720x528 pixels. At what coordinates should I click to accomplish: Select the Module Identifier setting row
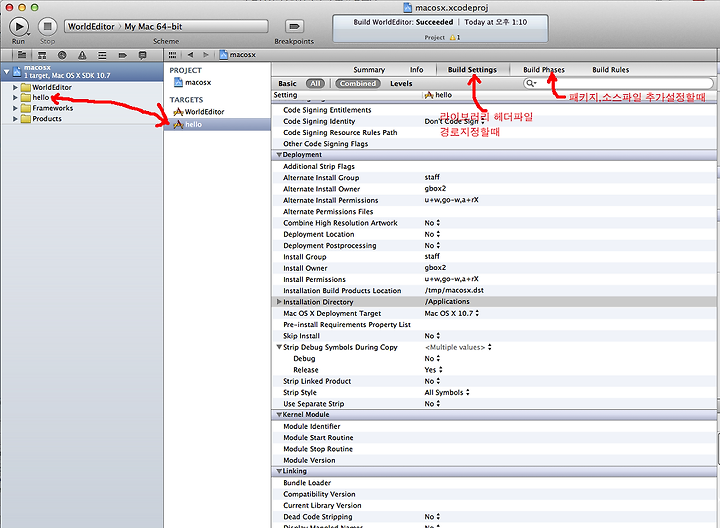pyautogui.click(x=494, y=427)
